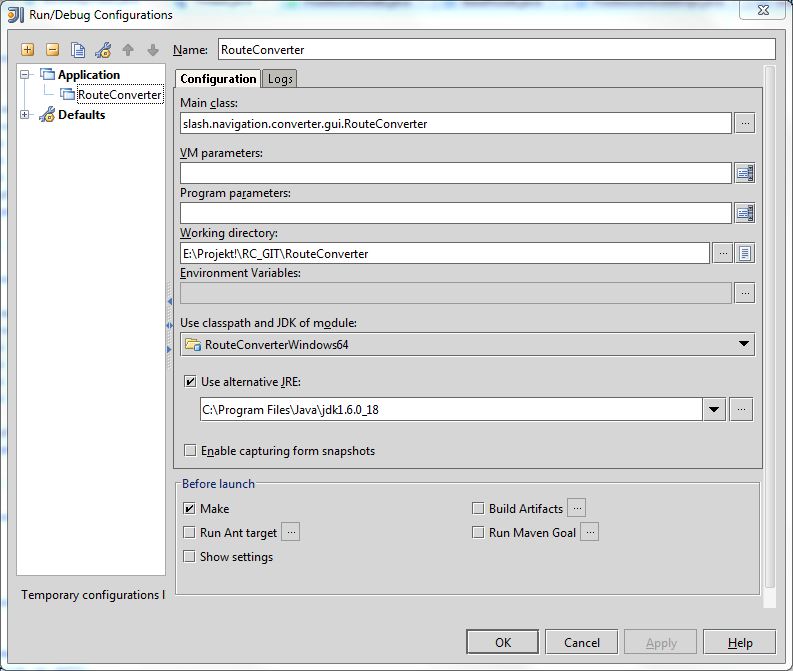Click the right-side vertical scrollbar
This screenshot has width=793, height=671.
tap(769, 330)
